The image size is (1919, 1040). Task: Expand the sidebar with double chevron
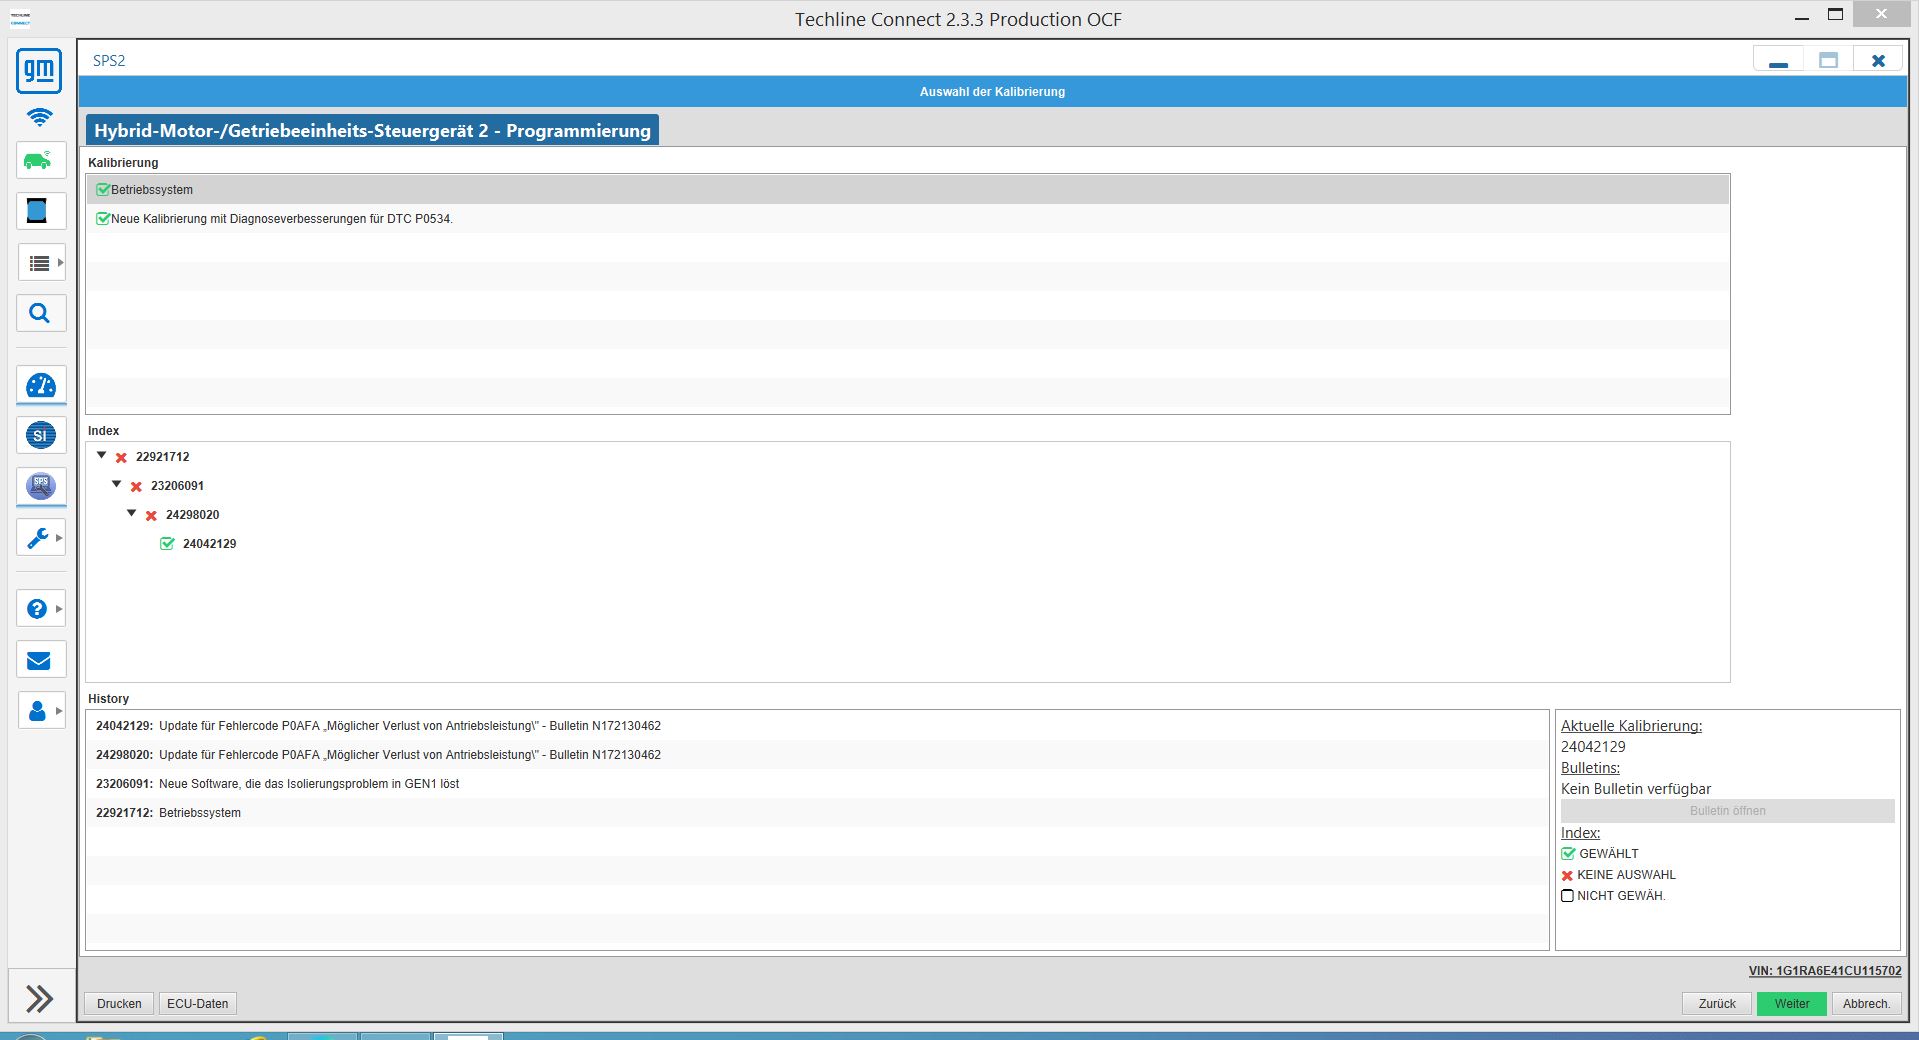(x=40, y=998)
